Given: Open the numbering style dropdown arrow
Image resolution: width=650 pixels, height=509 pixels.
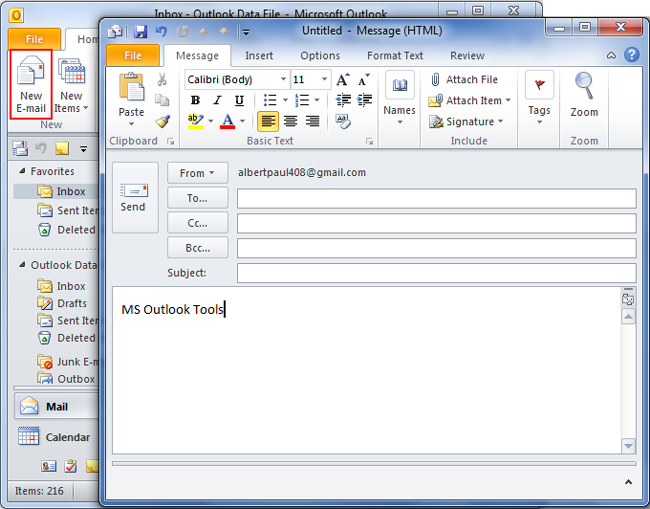Looking at the screenshot, I should (317, 100).
